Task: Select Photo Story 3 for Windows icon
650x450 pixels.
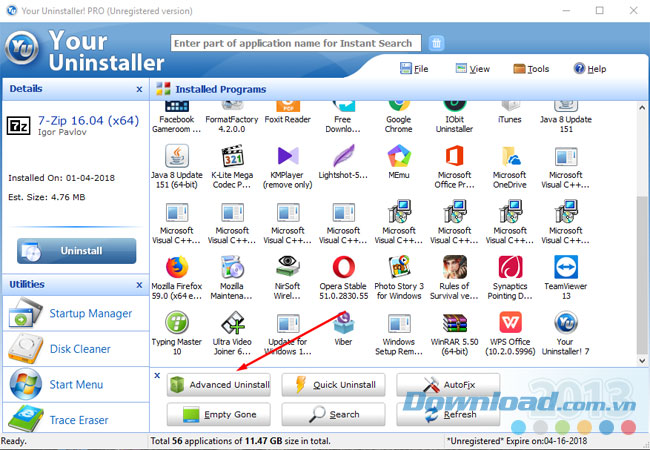Action: 399,267
